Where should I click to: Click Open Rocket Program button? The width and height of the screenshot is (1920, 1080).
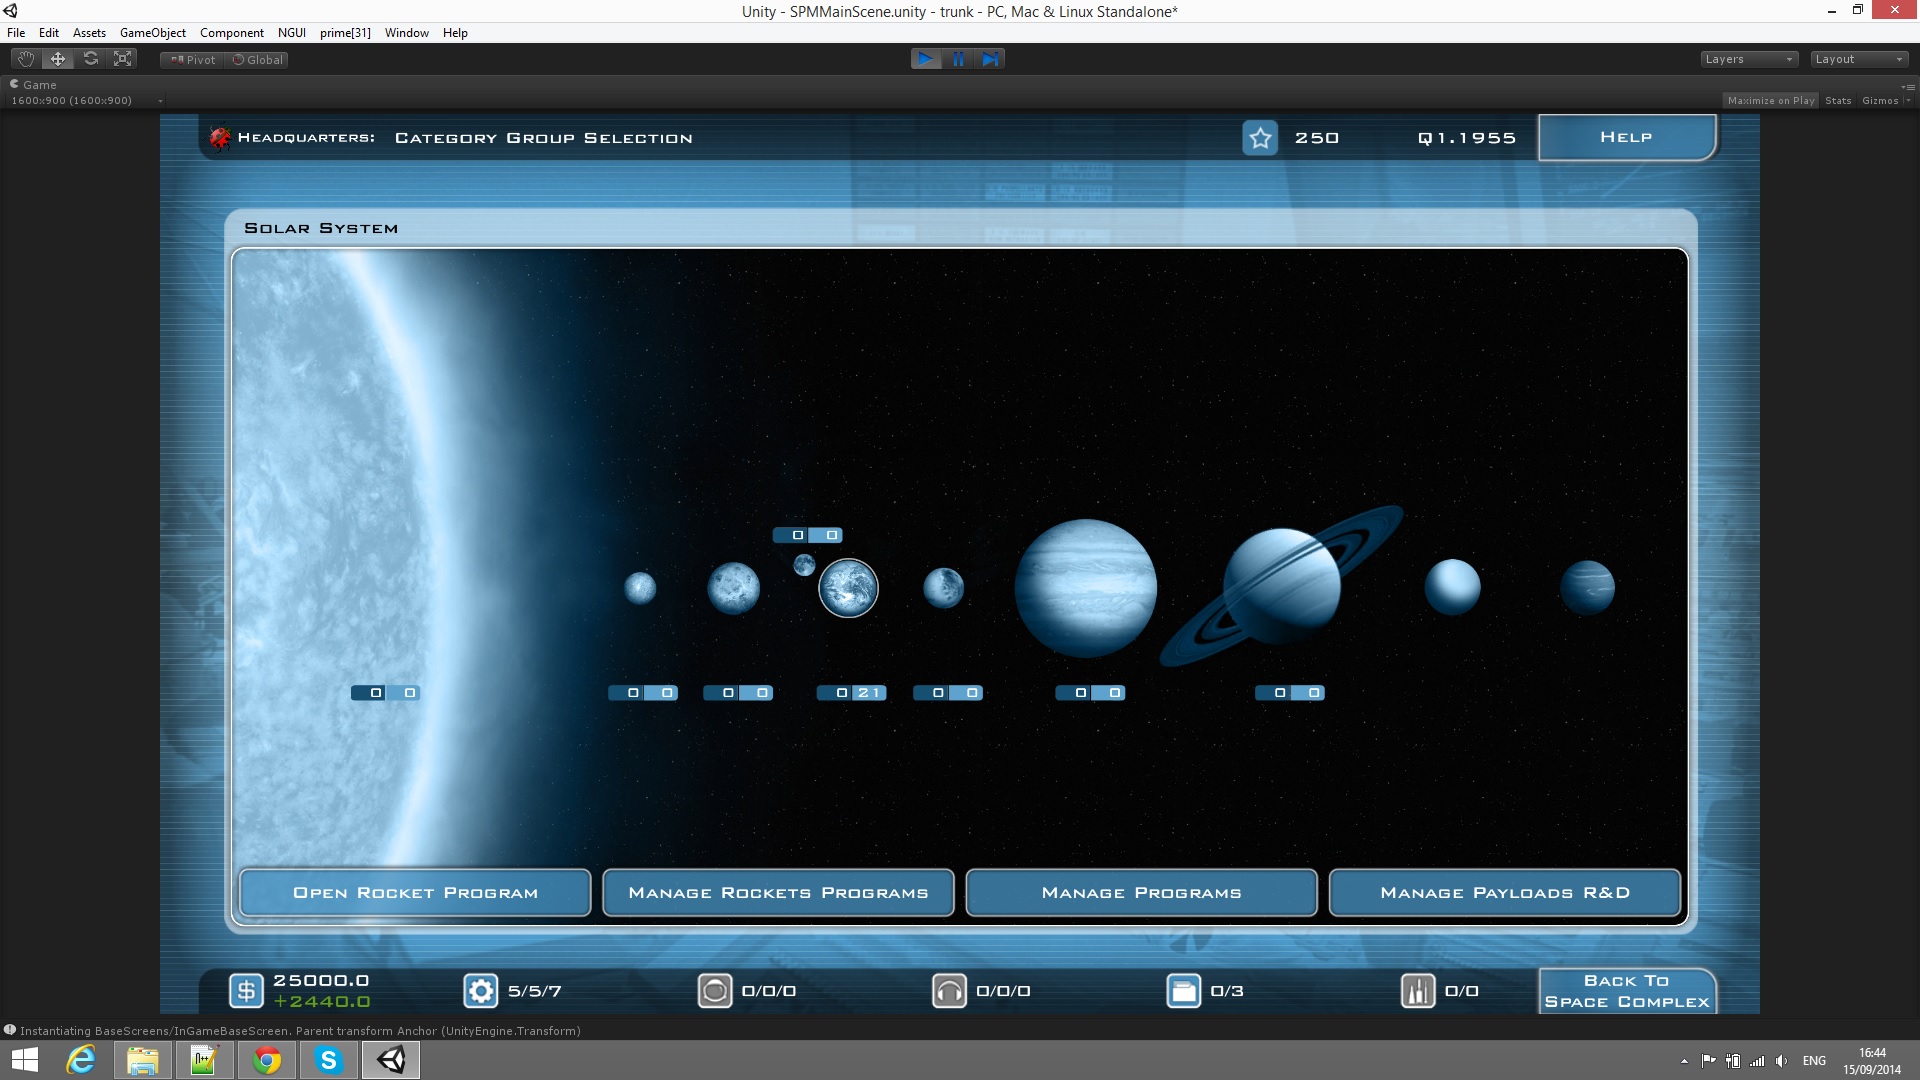415,893
